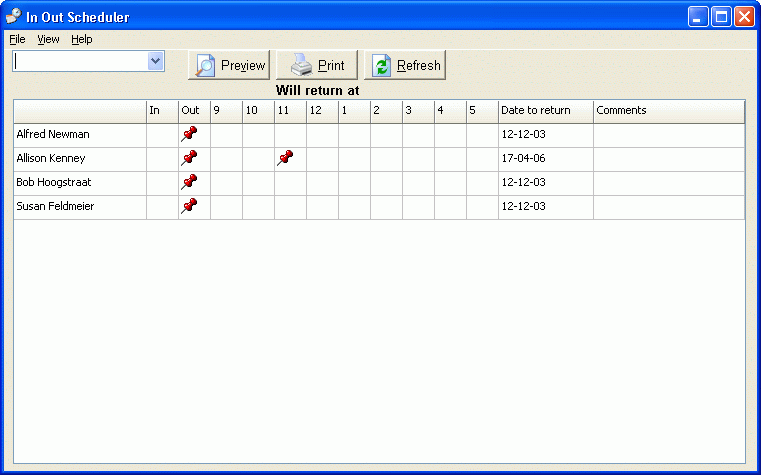
Task: Click Susan Feldmeier's return date 12-12-03
Action: coord(524,206)
